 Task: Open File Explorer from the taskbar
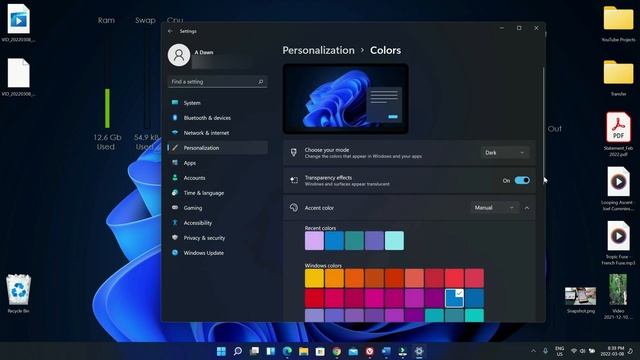[304, 351]
